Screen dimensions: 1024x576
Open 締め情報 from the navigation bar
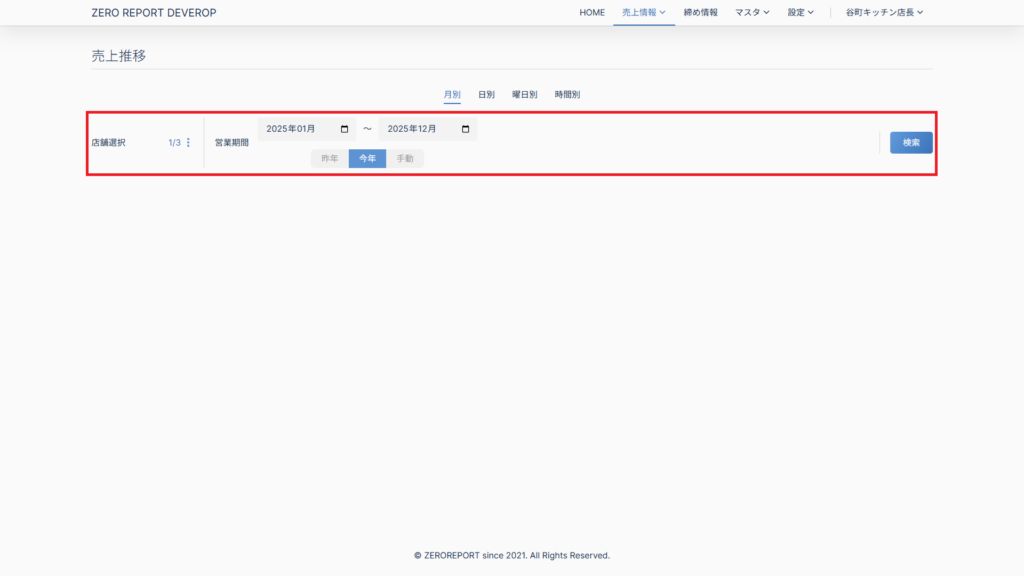tap(700, 12)
